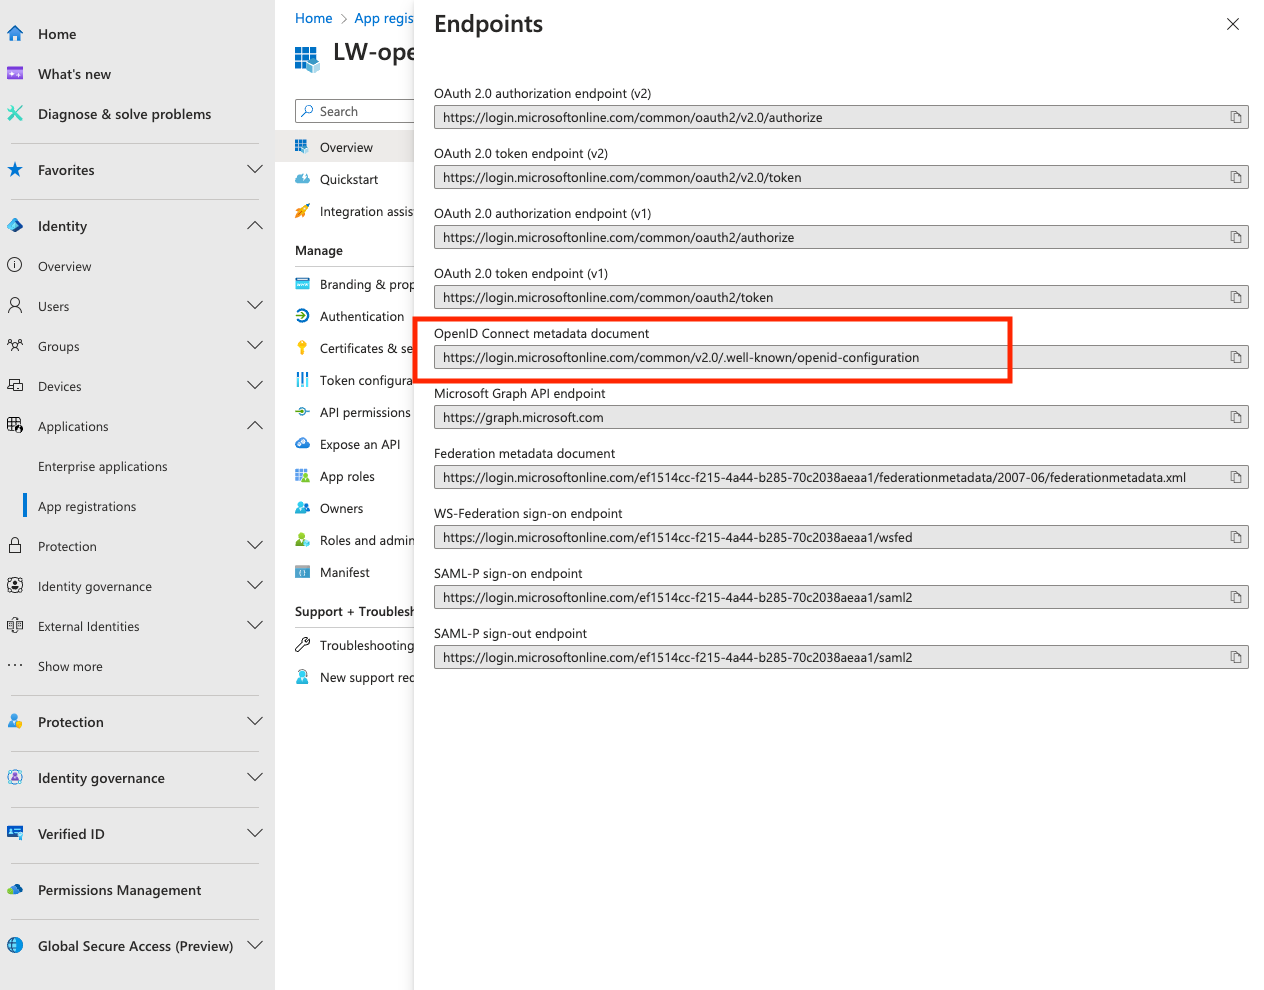
Task: Click the Authentication icon in Manage menu
Action: [302, 316]
